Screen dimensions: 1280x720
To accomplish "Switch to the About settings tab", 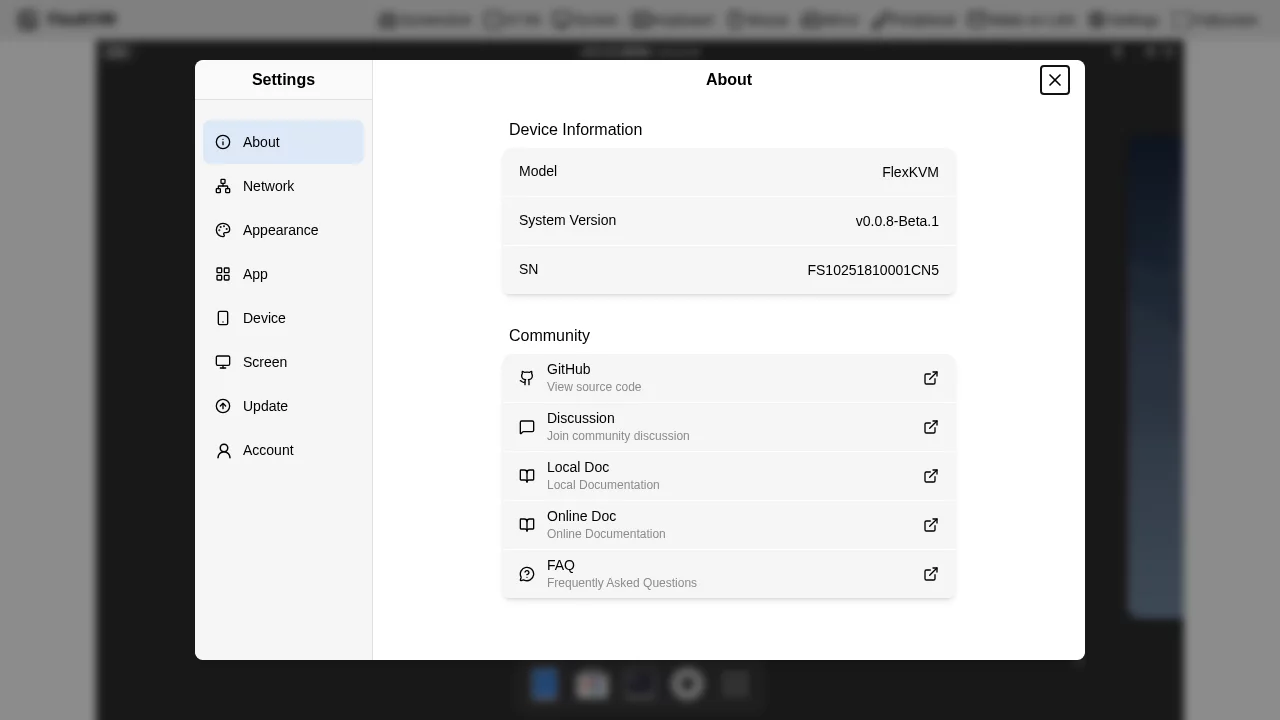I will point(283,142).
